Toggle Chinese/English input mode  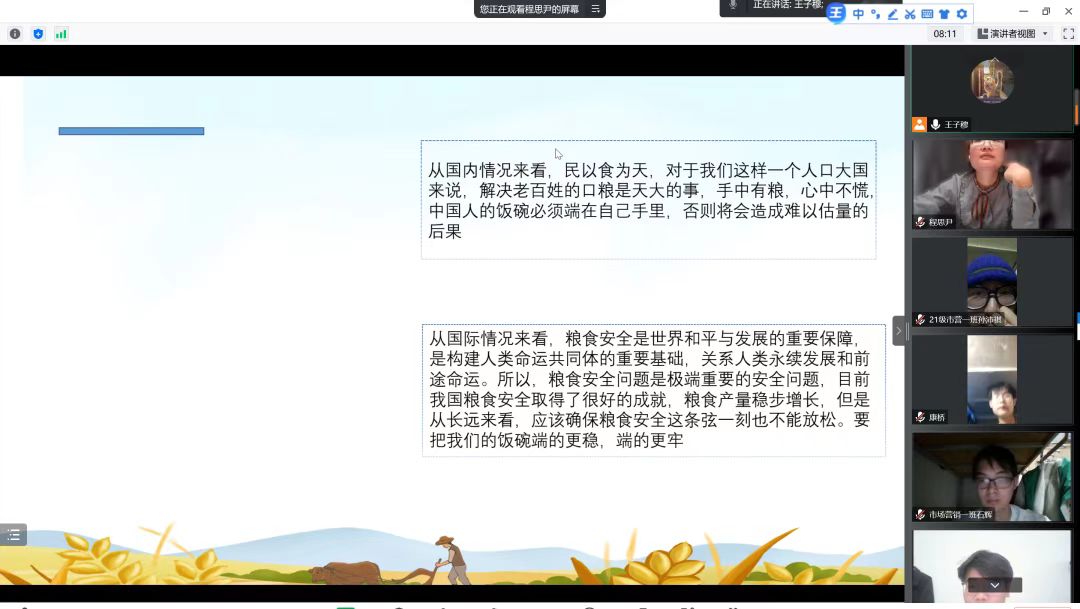click(858, 14)
